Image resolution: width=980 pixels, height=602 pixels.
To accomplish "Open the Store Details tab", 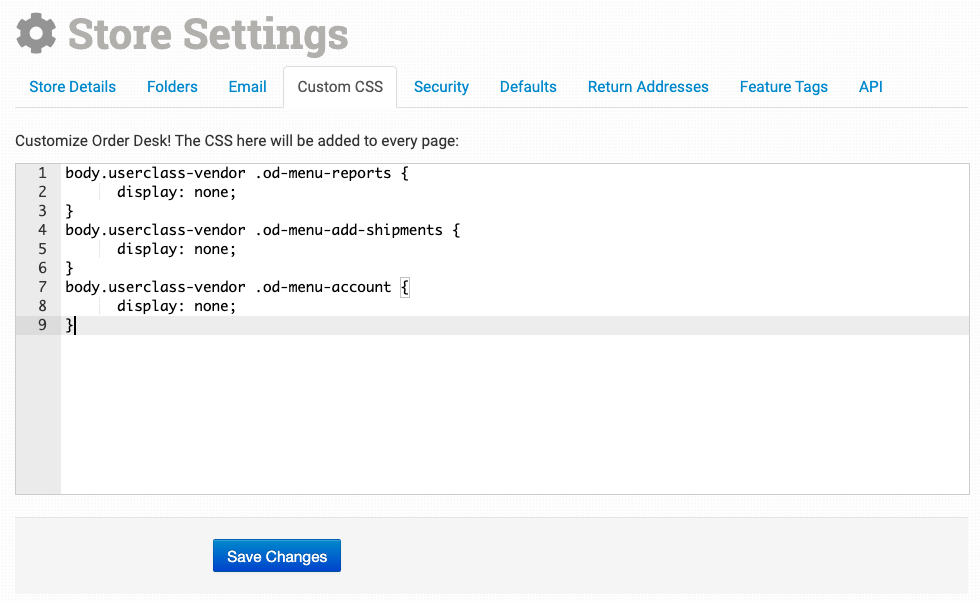I will [x=73, y=87].
